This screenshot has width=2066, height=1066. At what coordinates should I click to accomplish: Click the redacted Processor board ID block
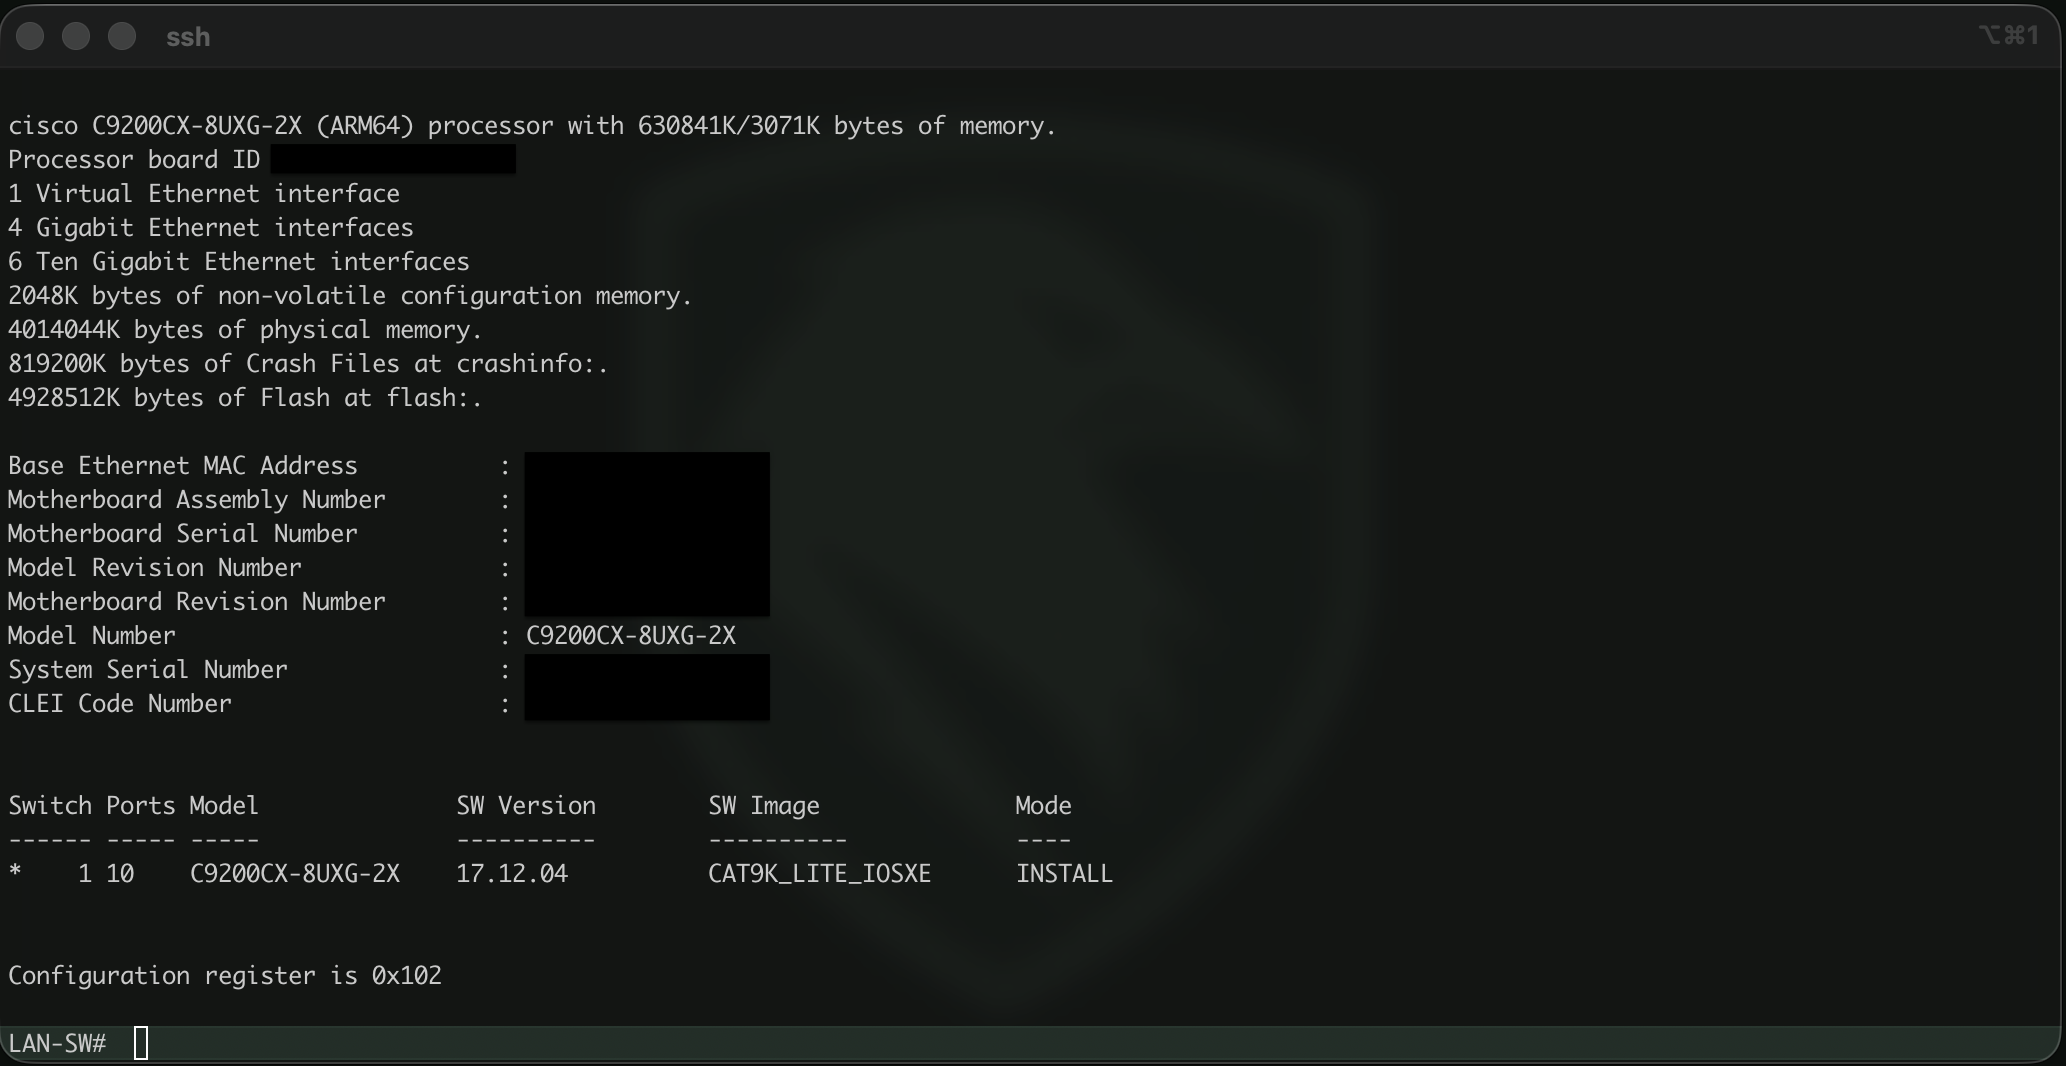click(x=393, y=160)
